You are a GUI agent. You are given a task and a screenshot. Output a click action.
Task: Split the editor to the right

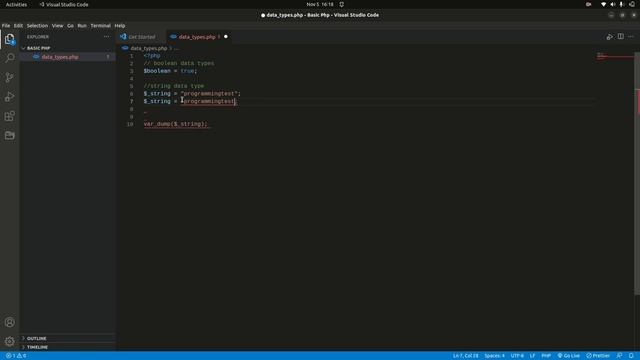coord(620,36)
